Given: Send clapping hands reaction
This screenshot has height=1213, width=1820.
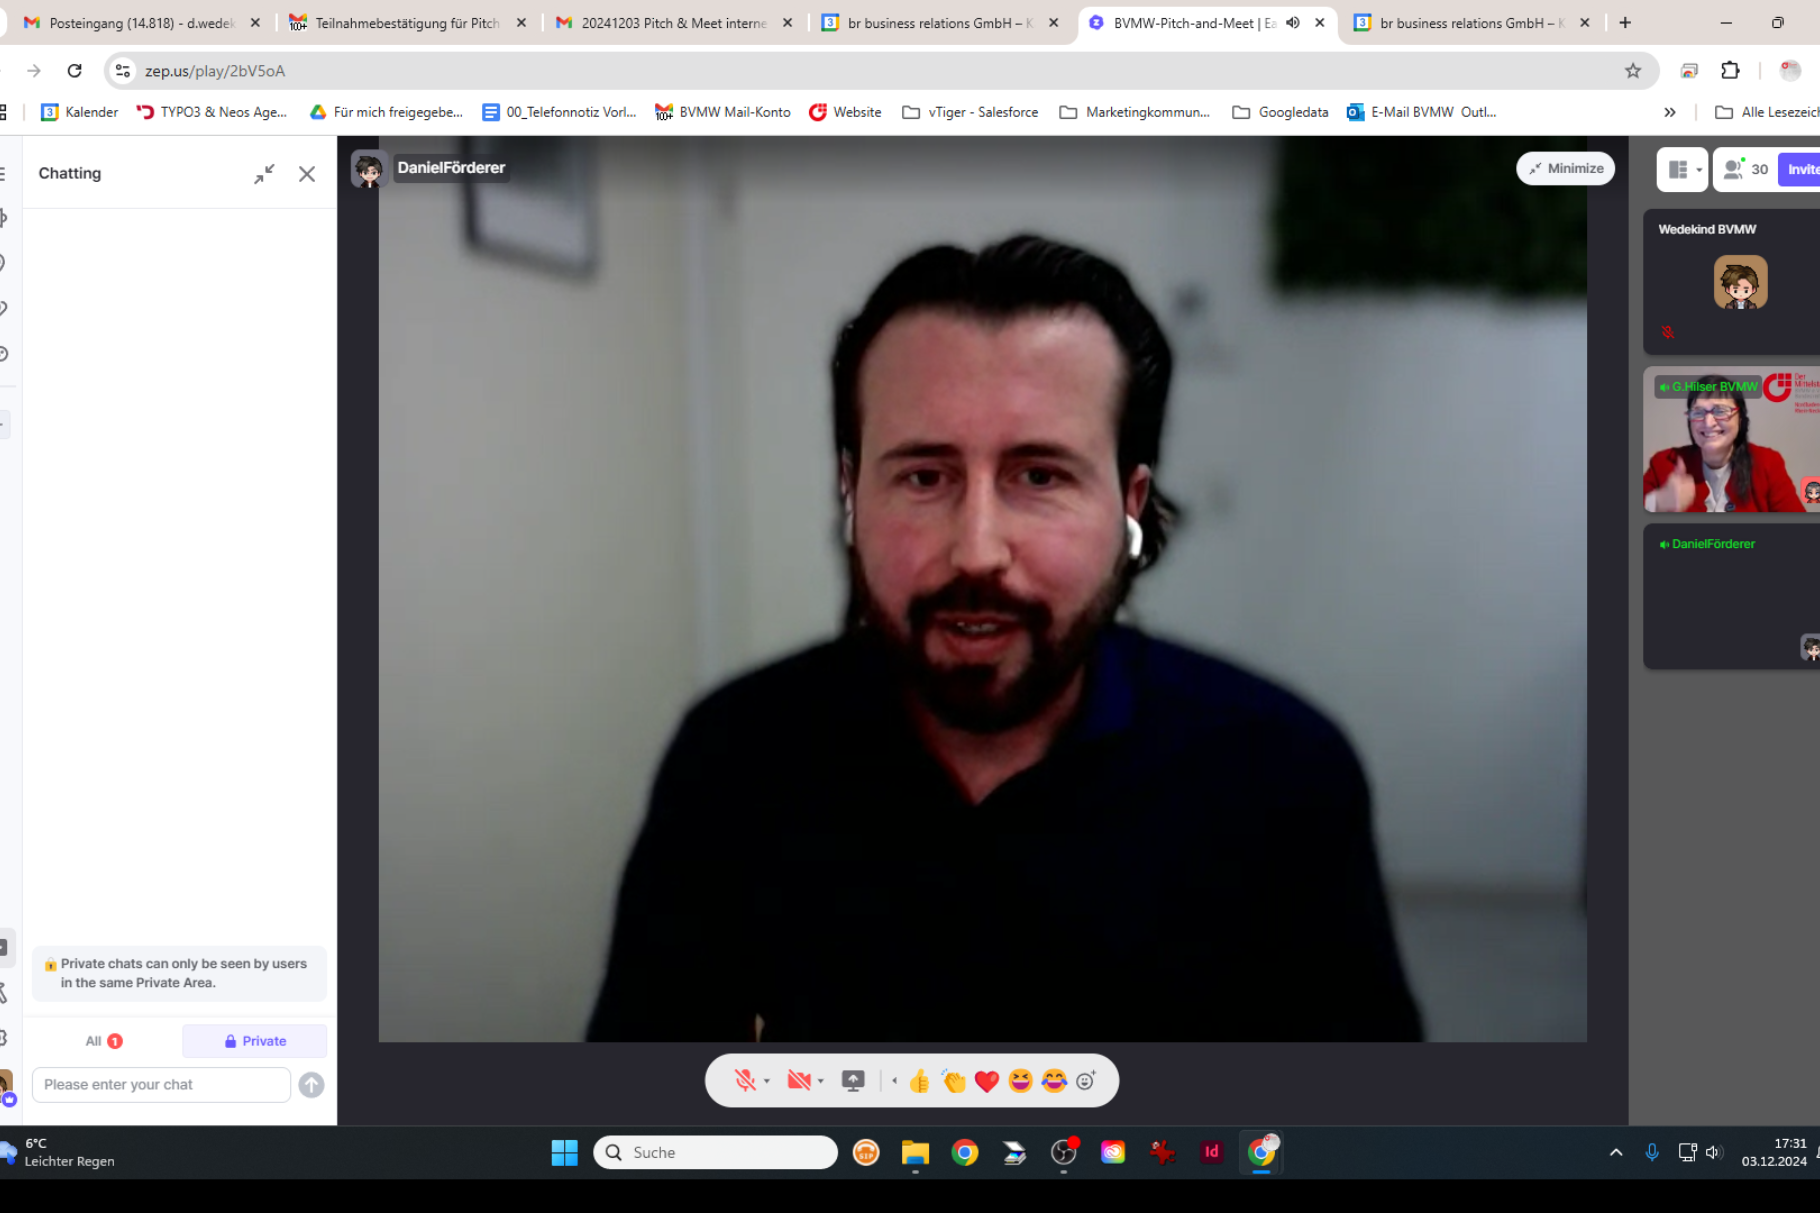Looking at the screenshot, I should [x=953, y=1081].
